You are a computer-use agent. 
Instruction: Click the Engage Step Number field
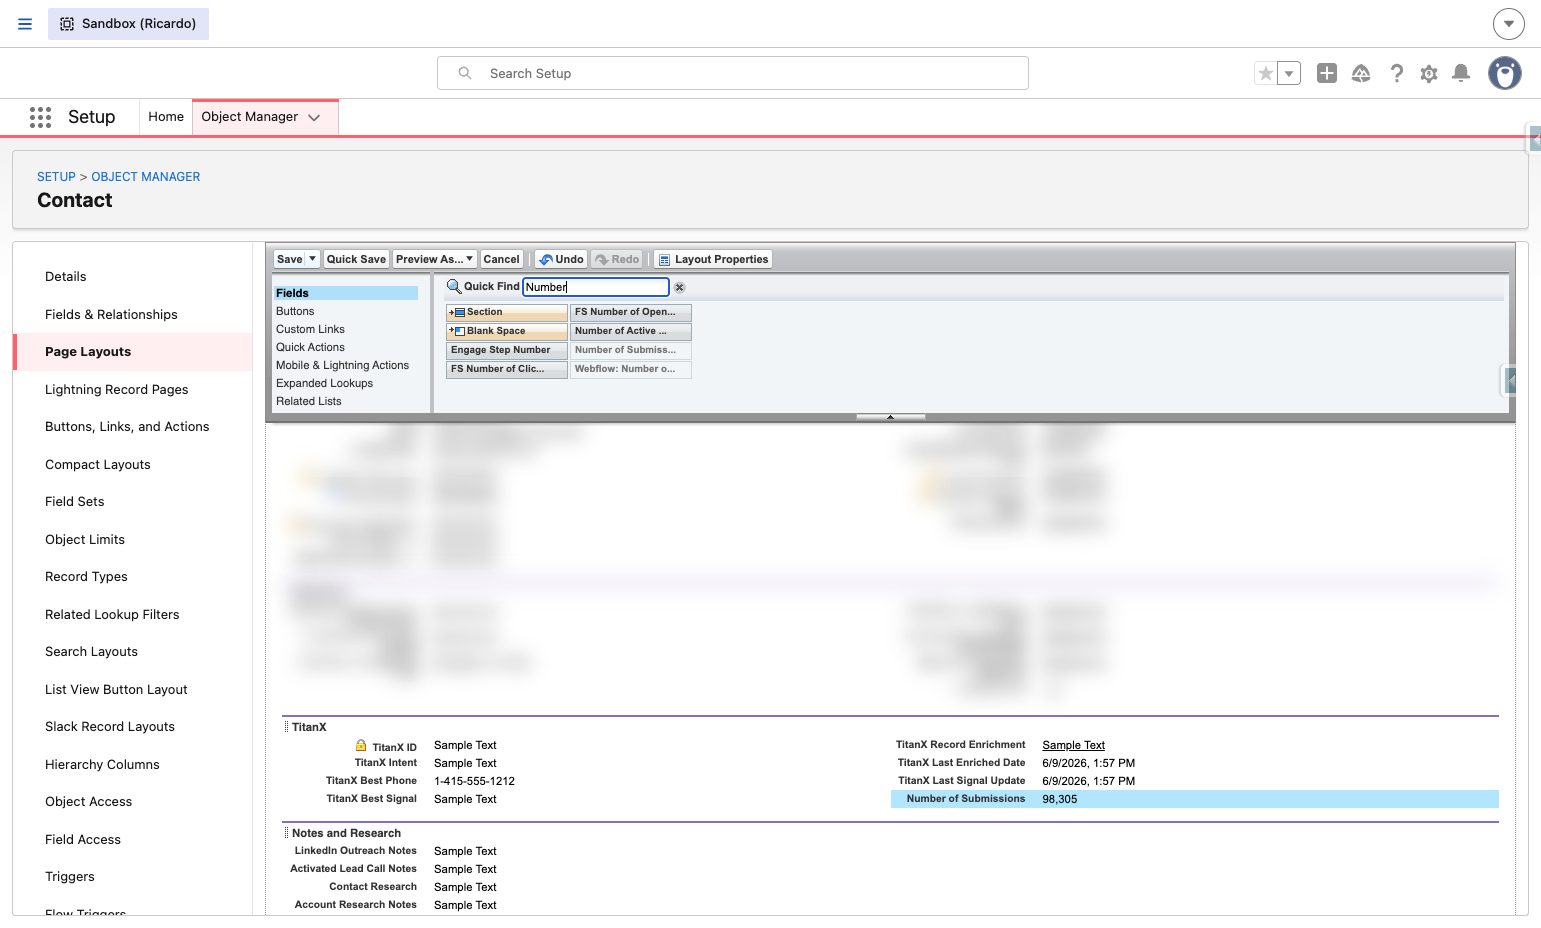507,350
